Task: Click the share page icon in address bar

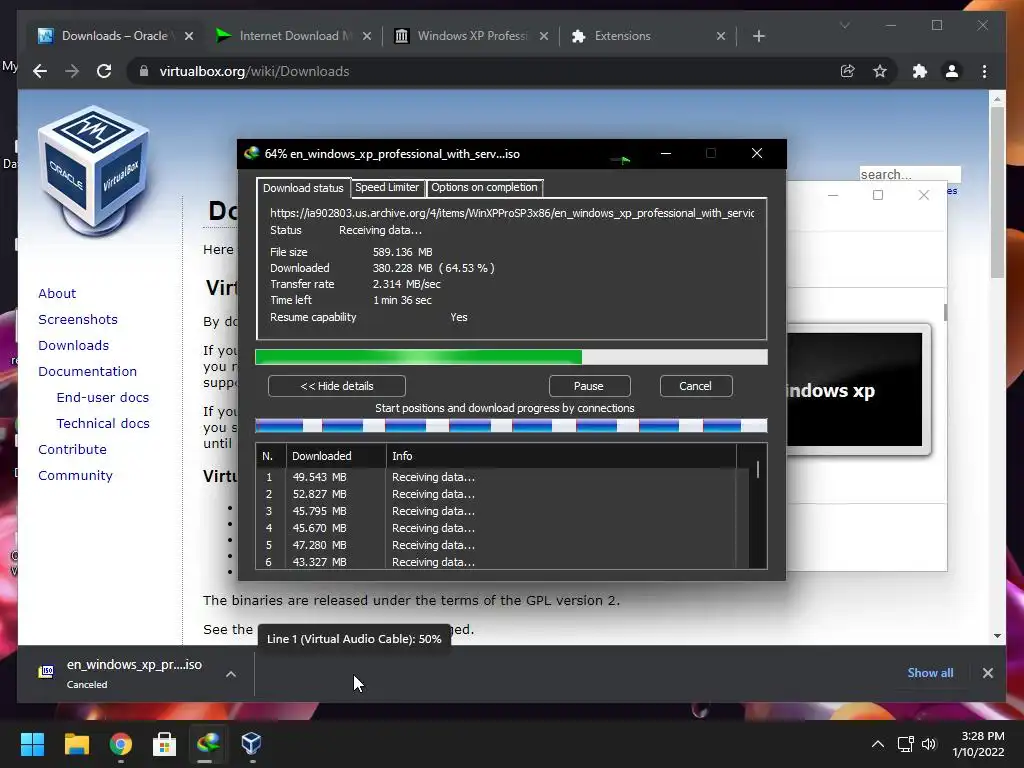Action: coord(847,71)
